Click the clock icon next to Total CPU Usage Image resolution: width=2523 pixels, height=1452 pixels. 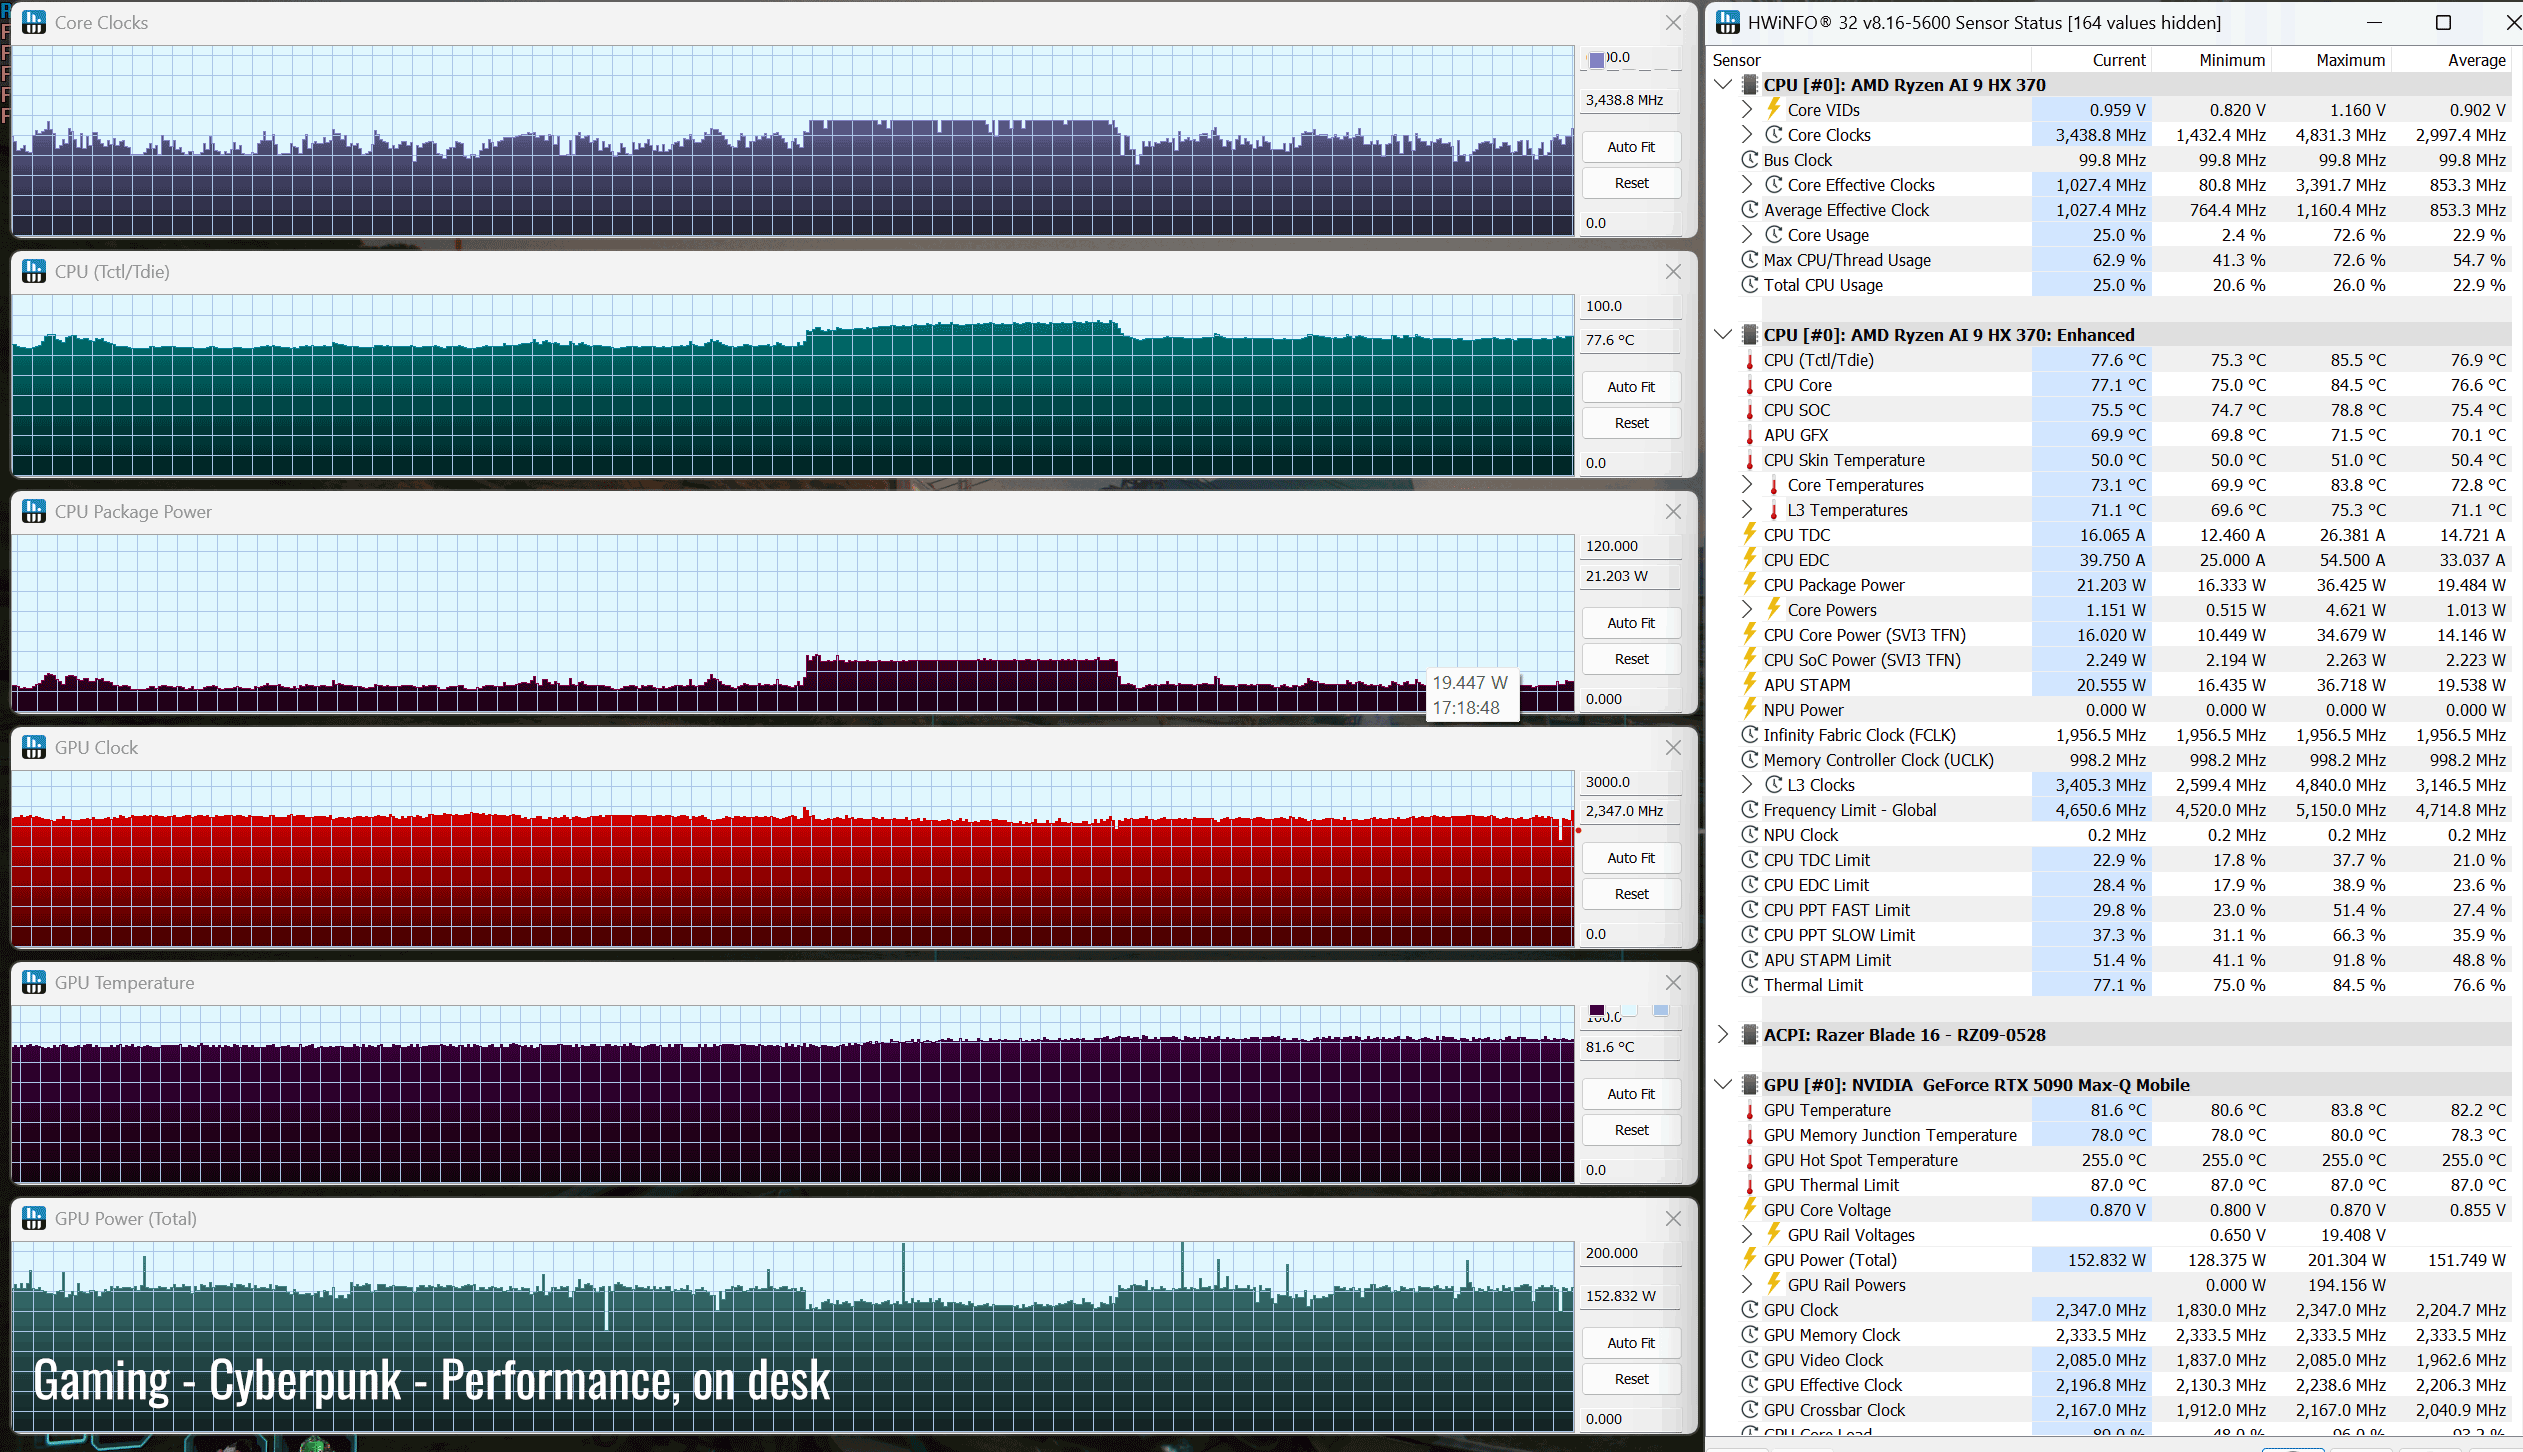[1750, 285]
